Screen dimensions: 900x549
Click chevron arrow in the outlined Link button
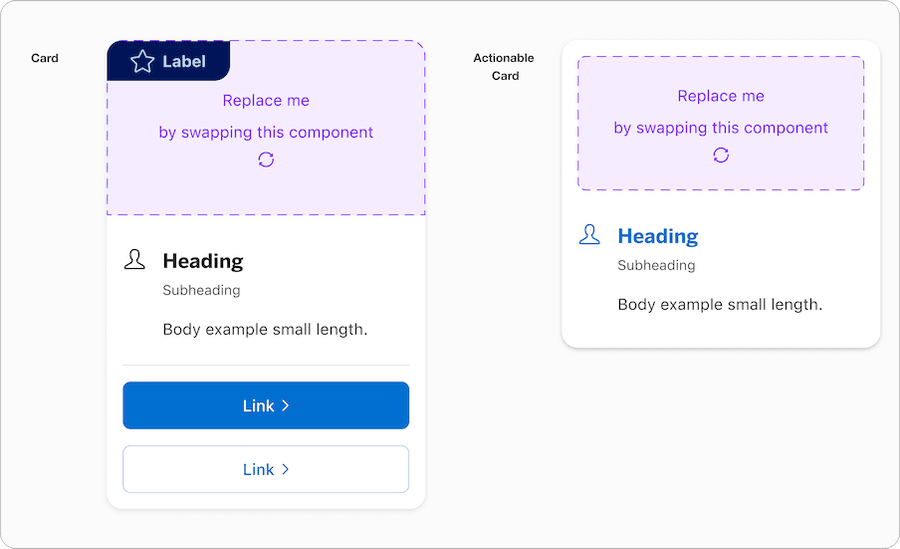[286, 469]
